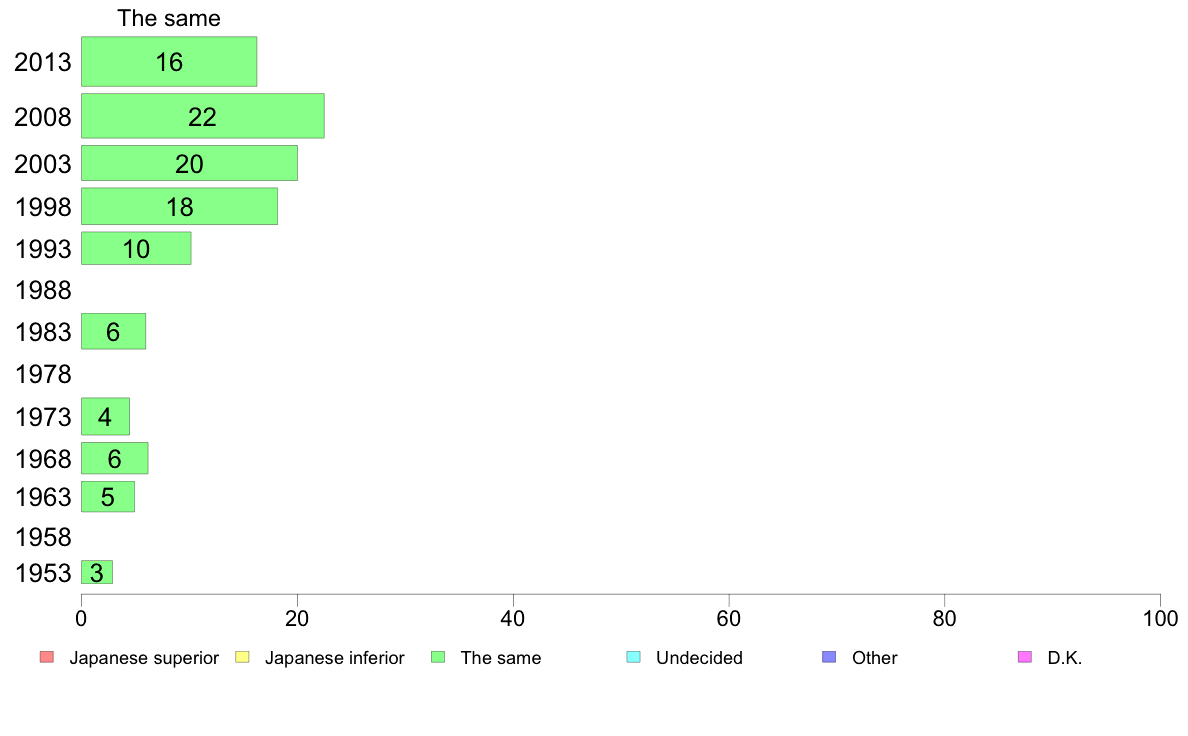Select the 2008 bar showing 22
The image size is (1188, 736).
tap(202, 116)
